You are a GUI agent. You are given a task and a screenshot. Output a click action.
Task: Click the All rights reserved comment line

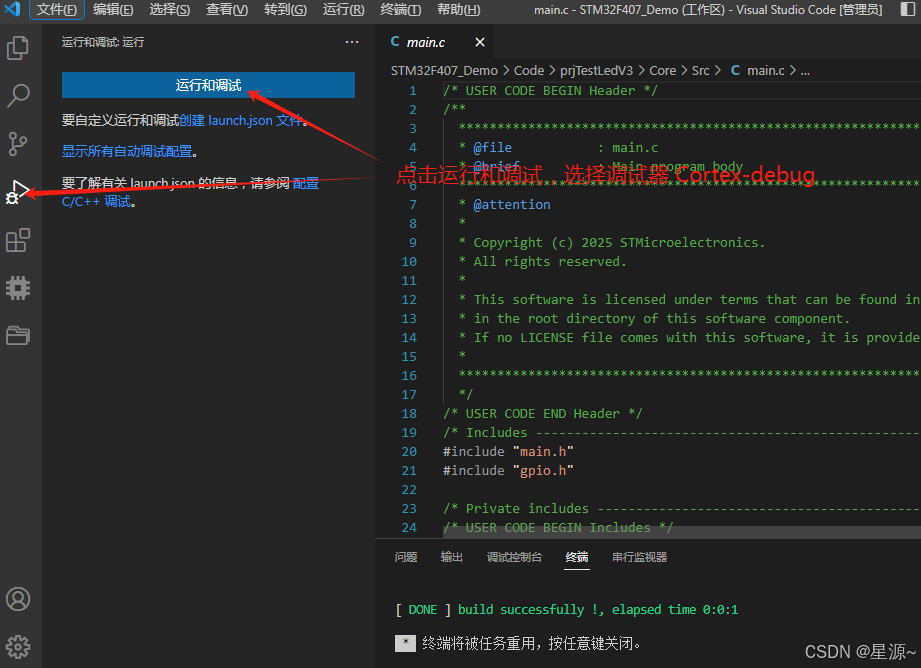point(542,261)
